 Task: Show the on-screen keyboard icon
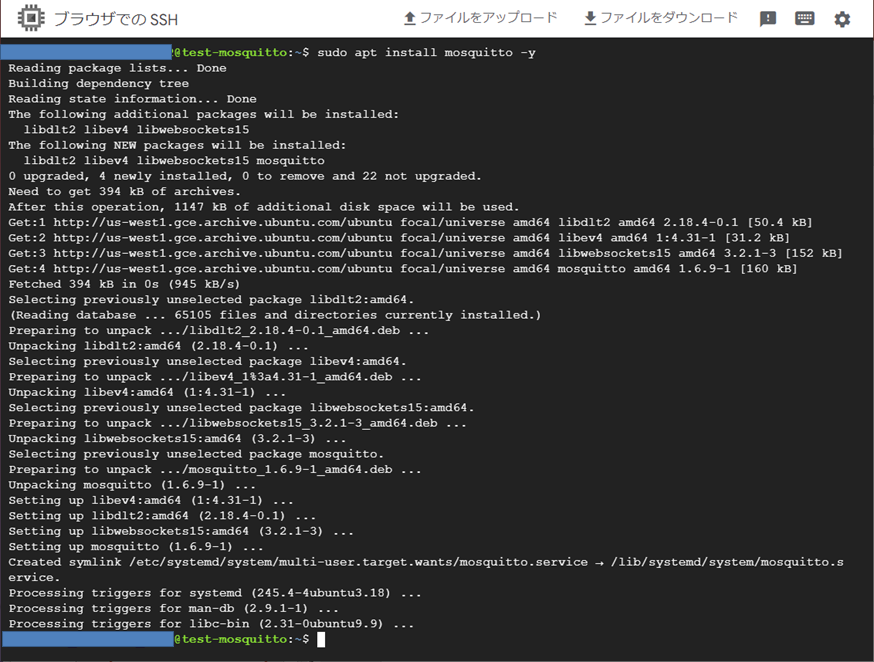coord(804,19)
